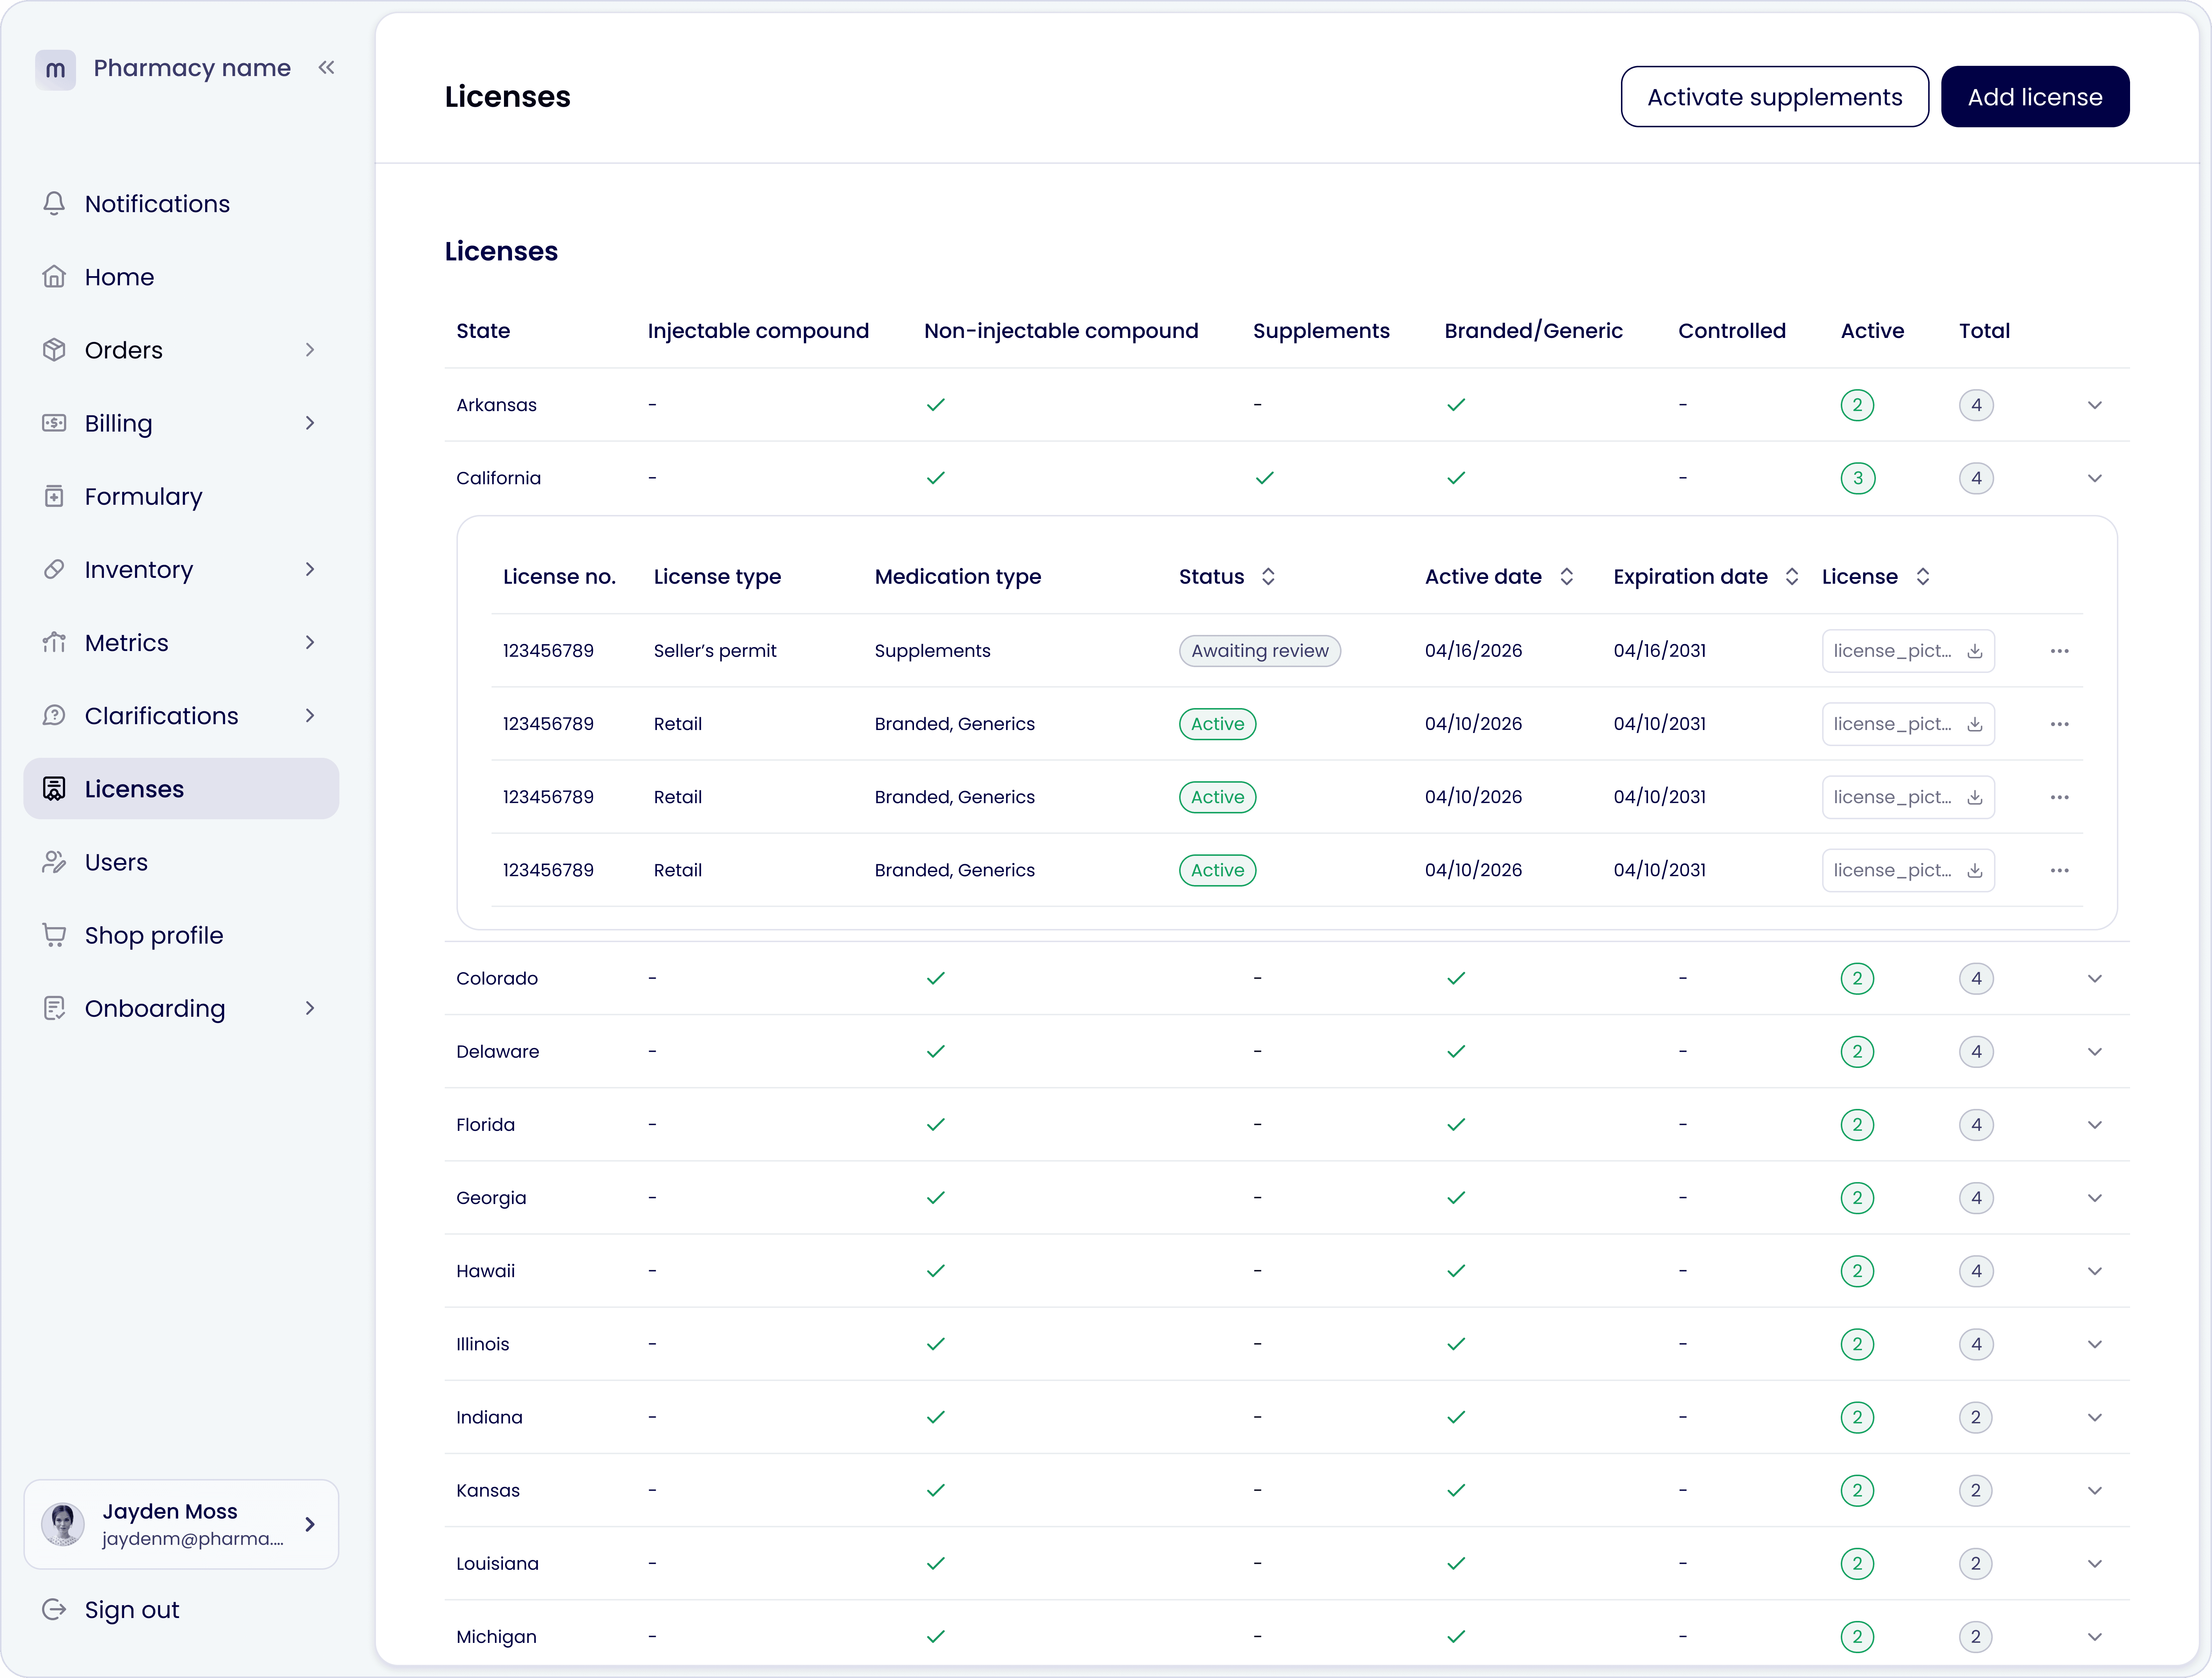Expand the Indiana license row
The image size is (2212, 1678).
[2095, 1417]
